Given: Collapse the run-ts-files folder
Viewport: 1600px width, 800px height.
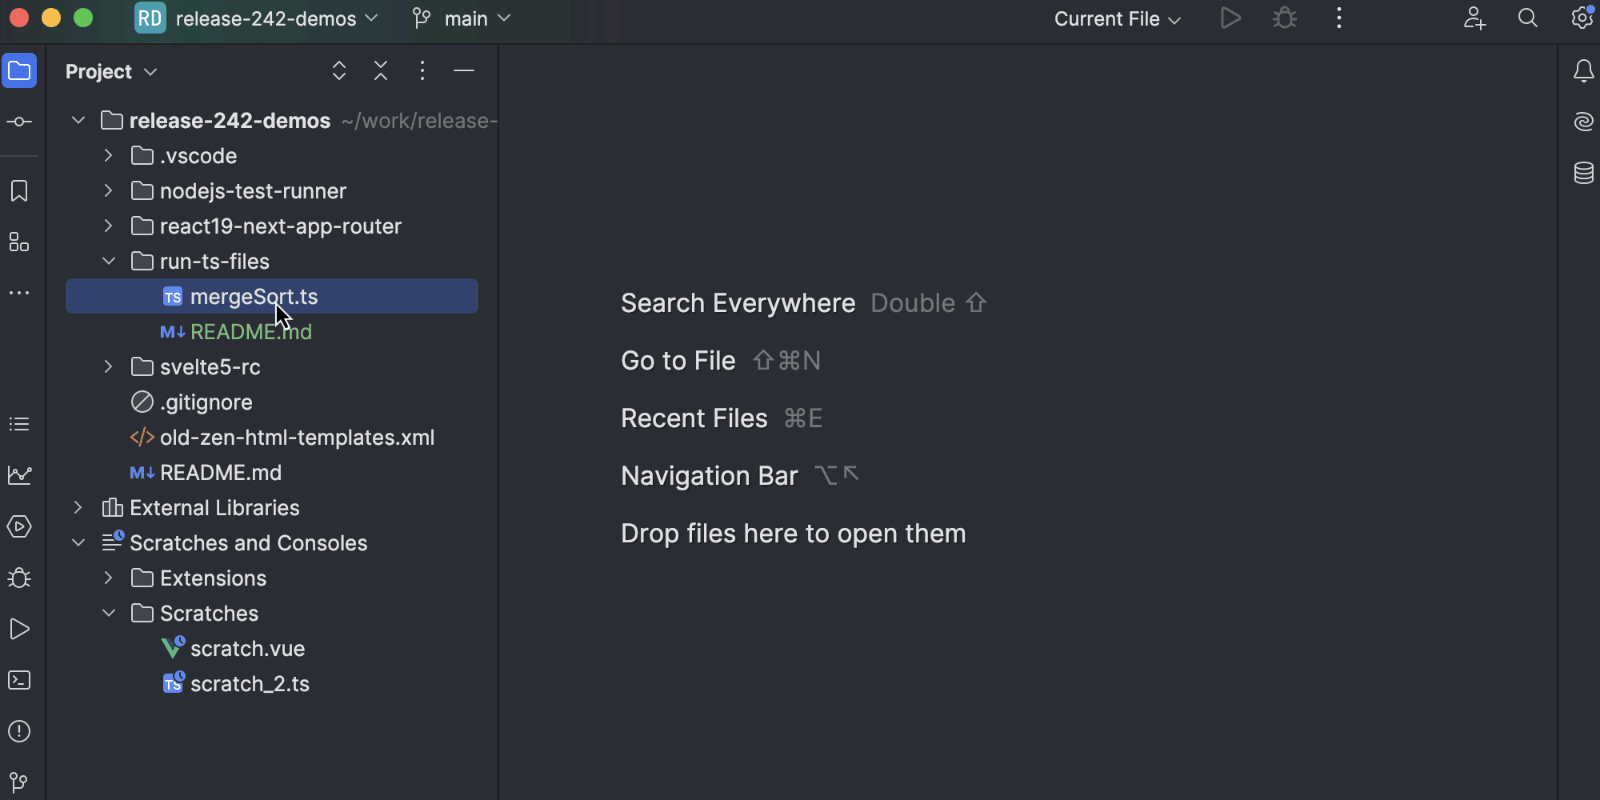Looking at the screenshot, I should click(109, 261).
